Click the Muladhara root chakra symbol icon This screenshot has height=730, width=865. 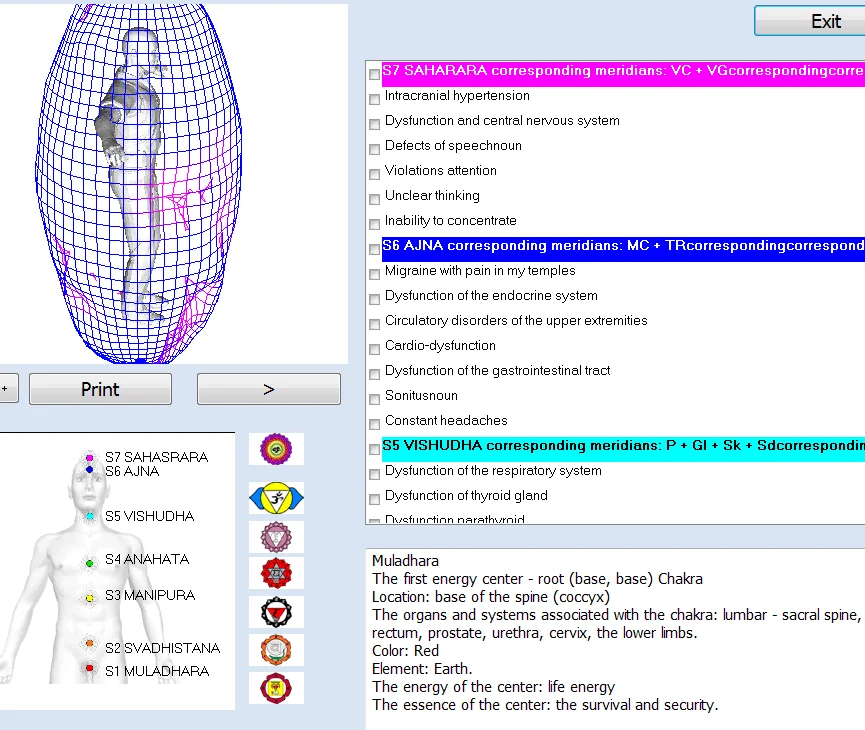coord(276,688)
